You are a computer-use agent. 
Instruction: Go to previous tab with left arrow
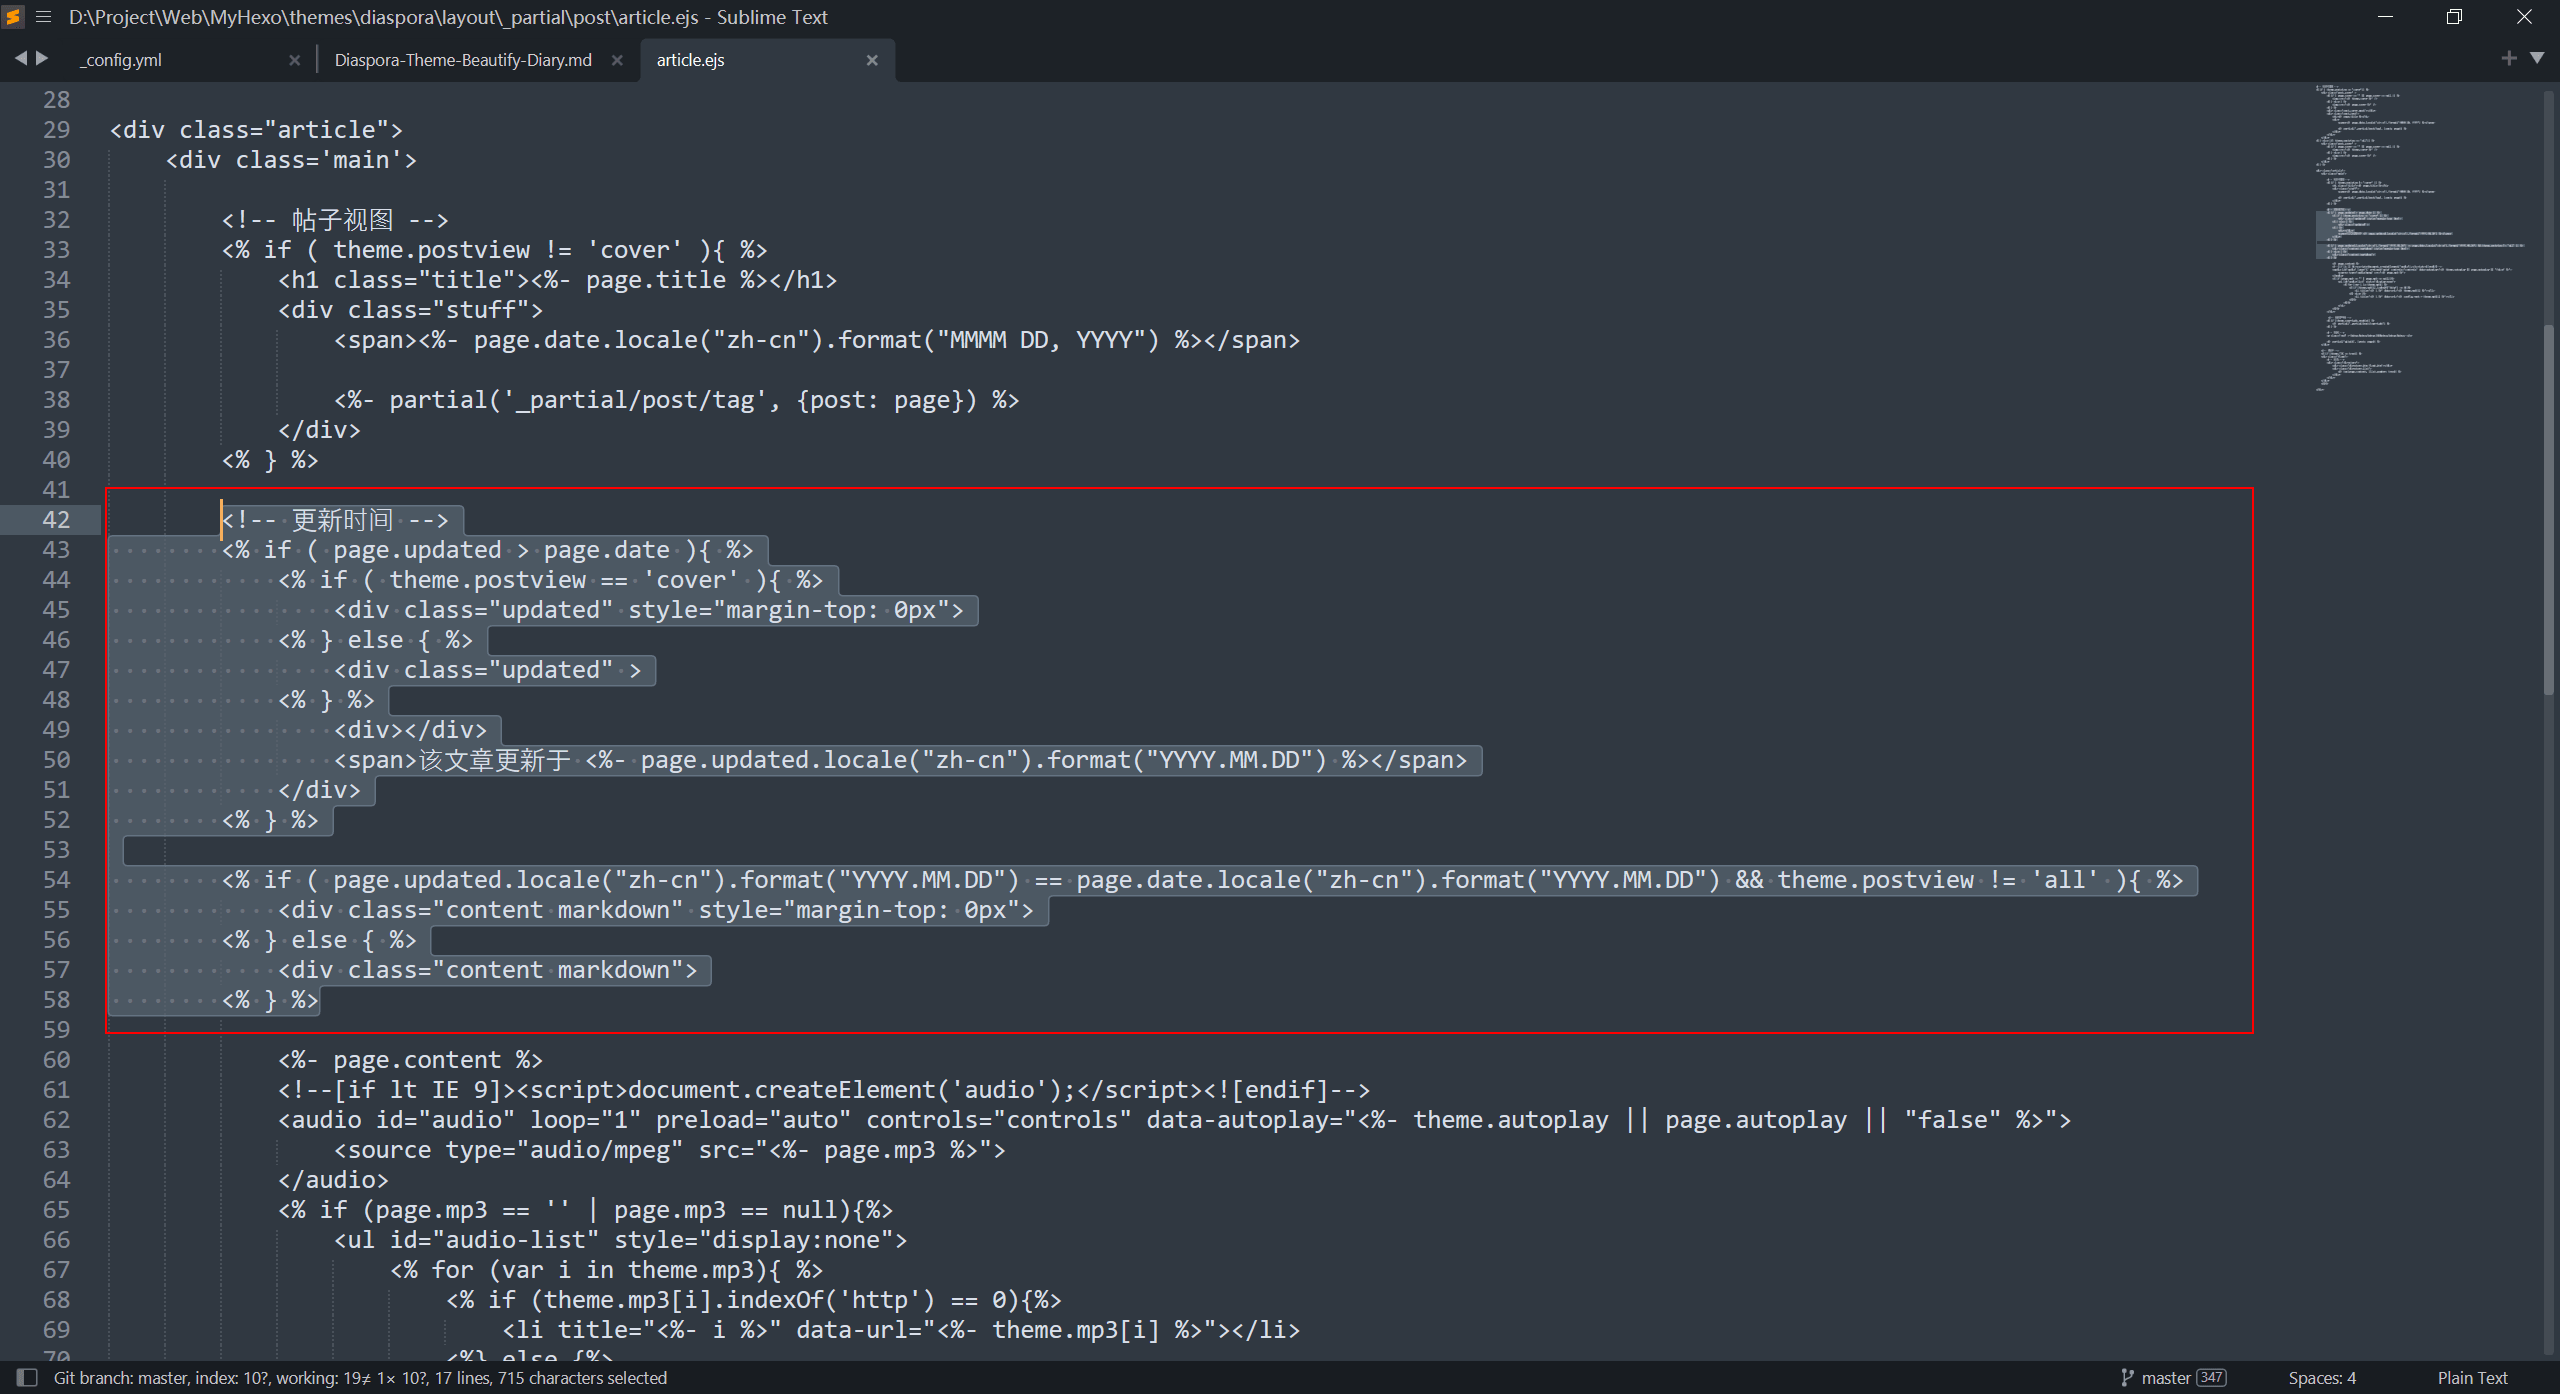click(21, 59)
